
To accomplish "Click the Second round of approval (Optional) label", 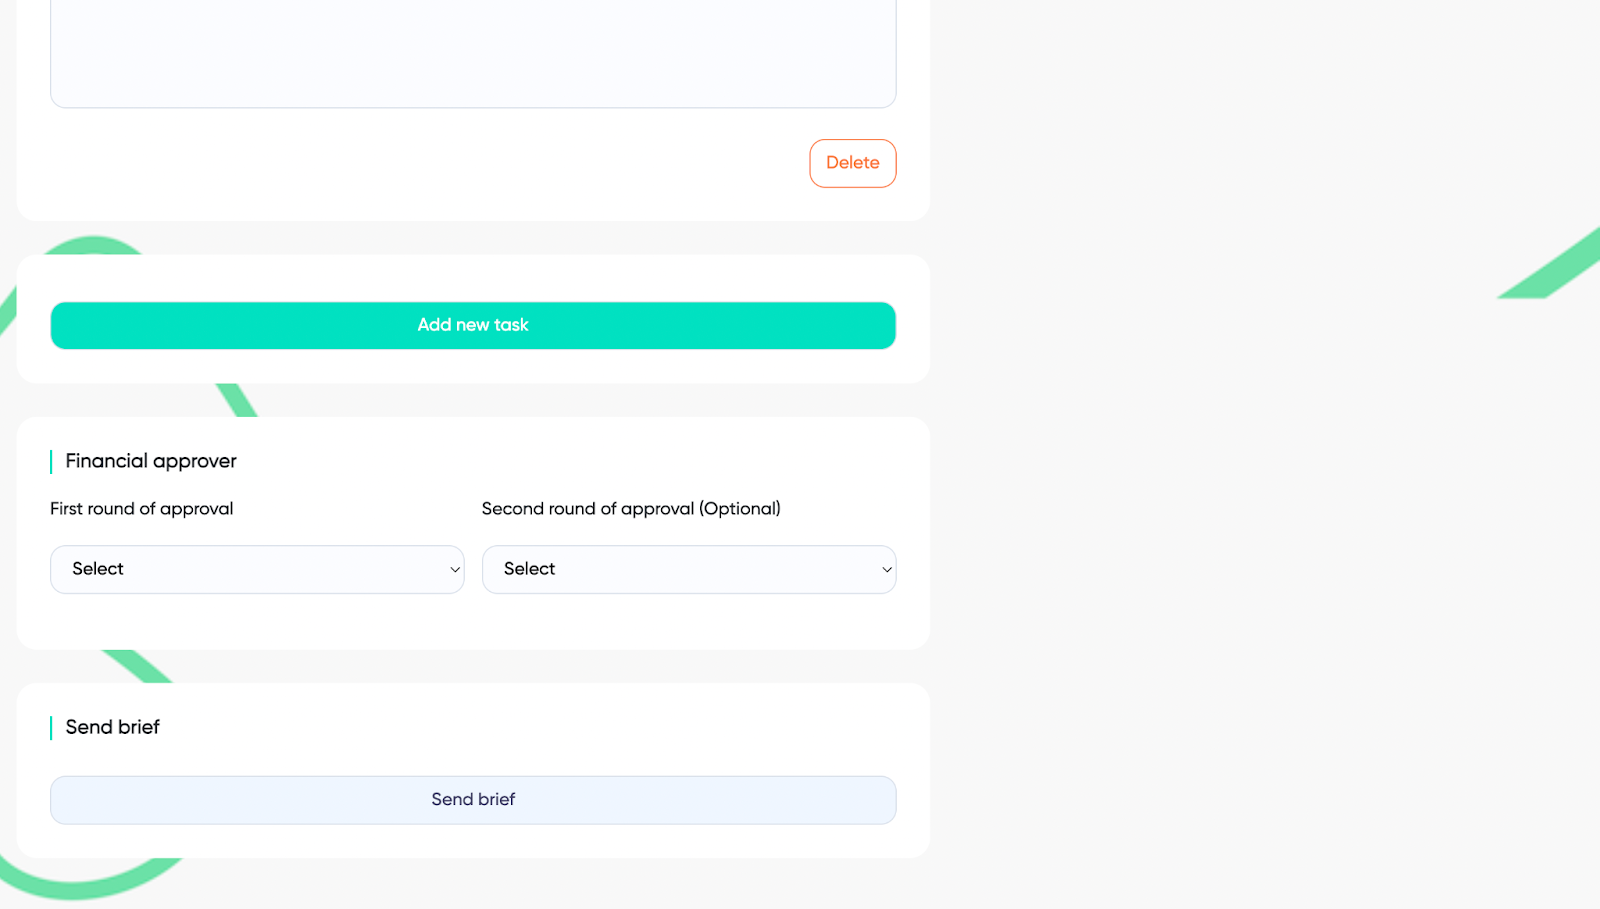I will point(631,509).
